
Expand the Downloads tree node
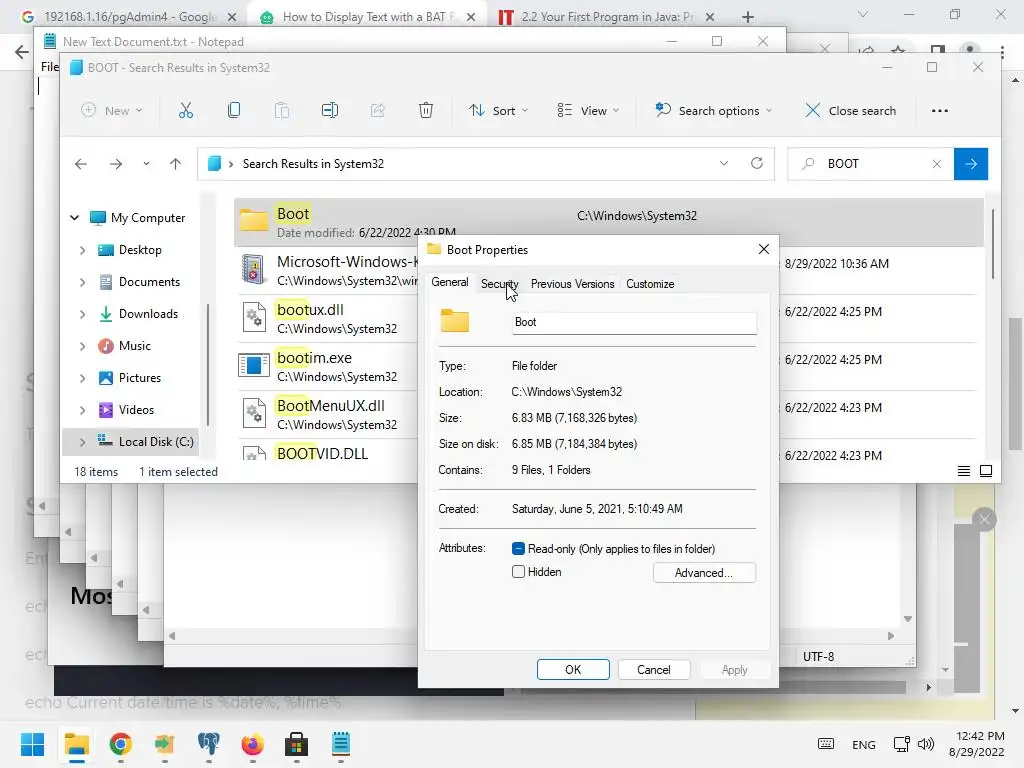pos(82,314)
